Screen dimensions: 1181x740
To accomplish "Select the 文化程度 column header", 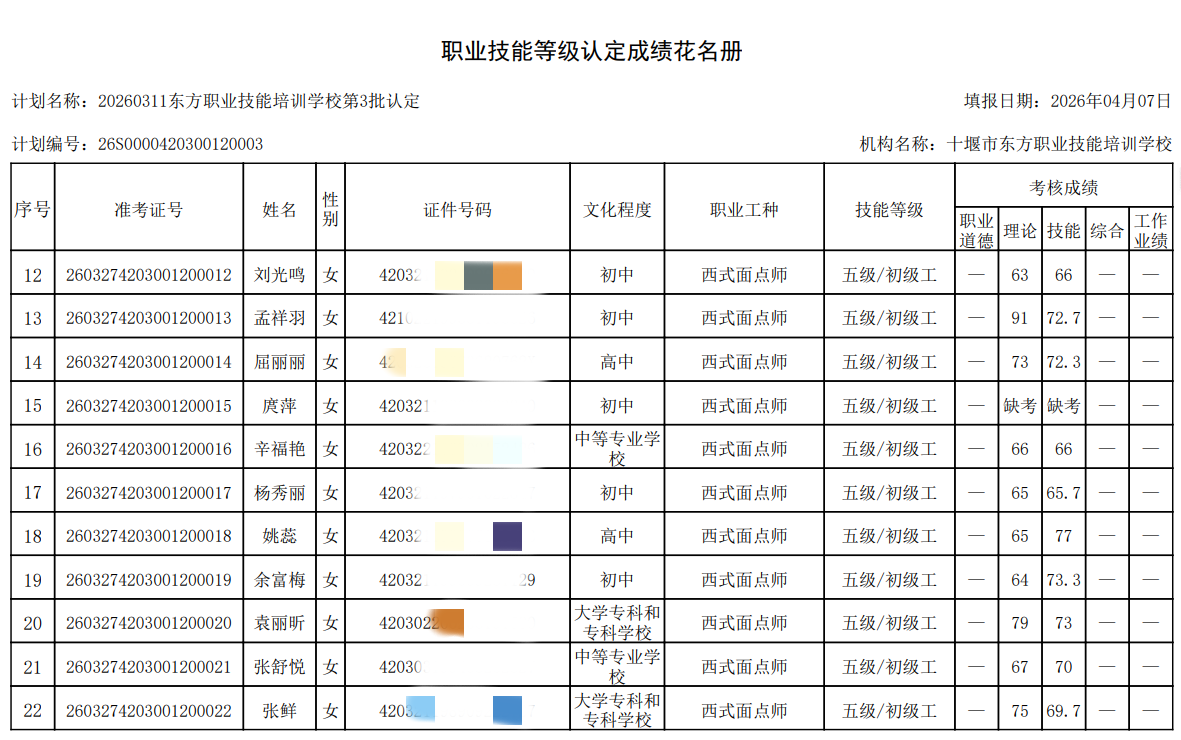I will pos(617,209).
